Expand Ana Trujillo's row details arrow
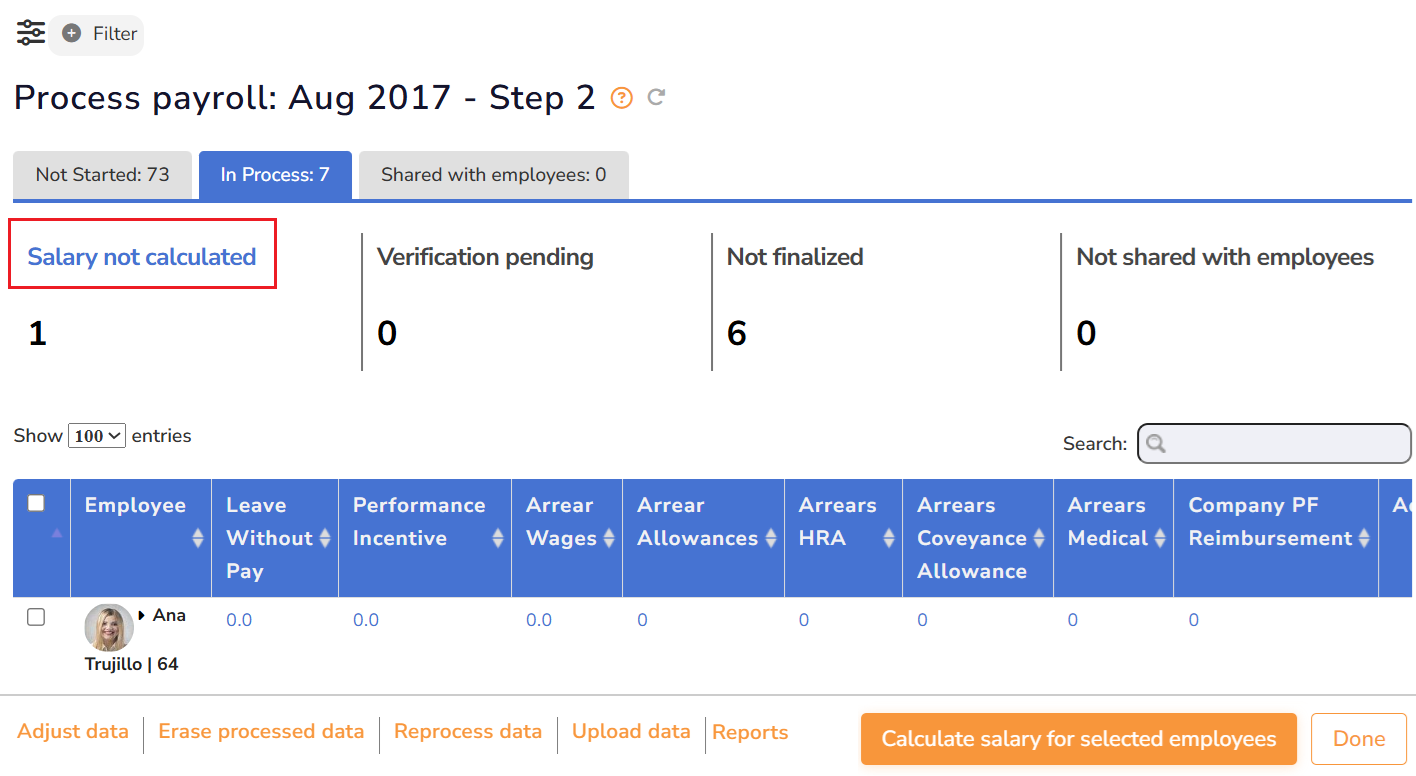Viewport: 1416px width, 776px height. pos(142,615)
